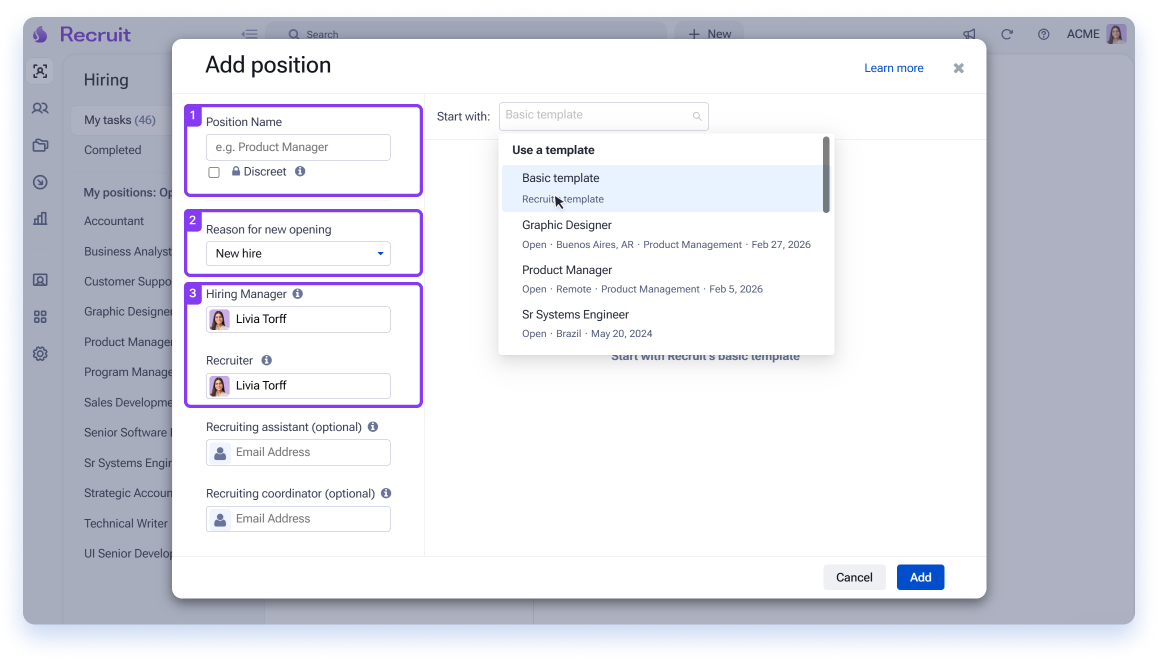Click the lock icon next to Discreet

pos(236,171)
